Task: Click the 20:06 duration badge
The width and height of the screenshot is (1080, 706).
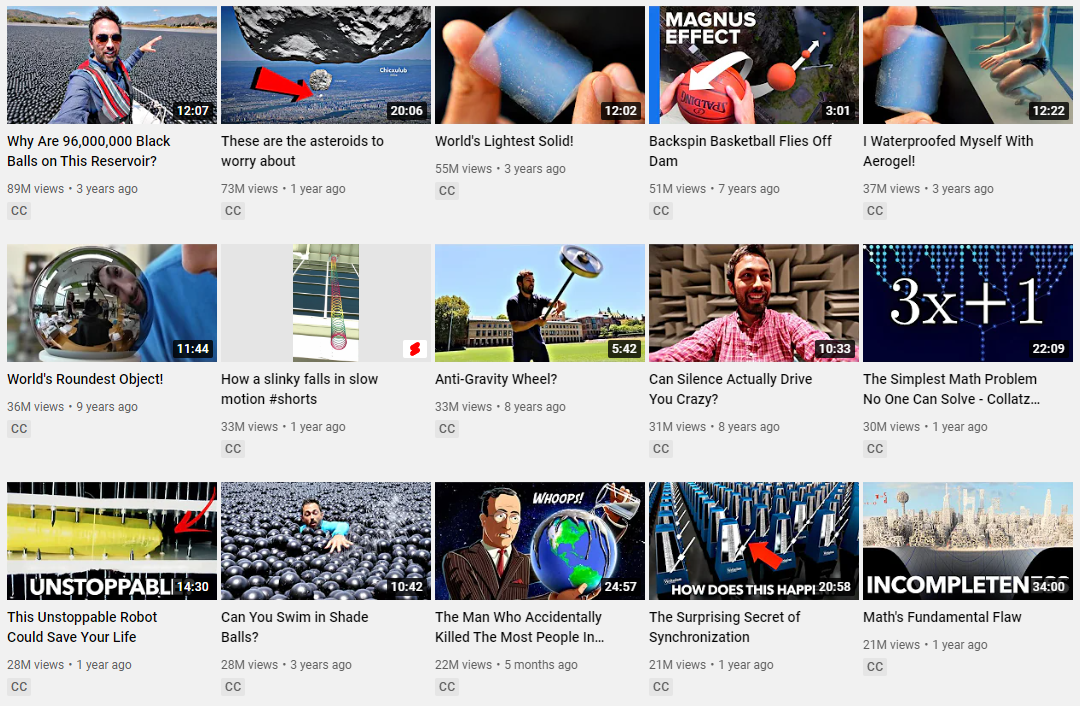Action: tap(406, 111)
